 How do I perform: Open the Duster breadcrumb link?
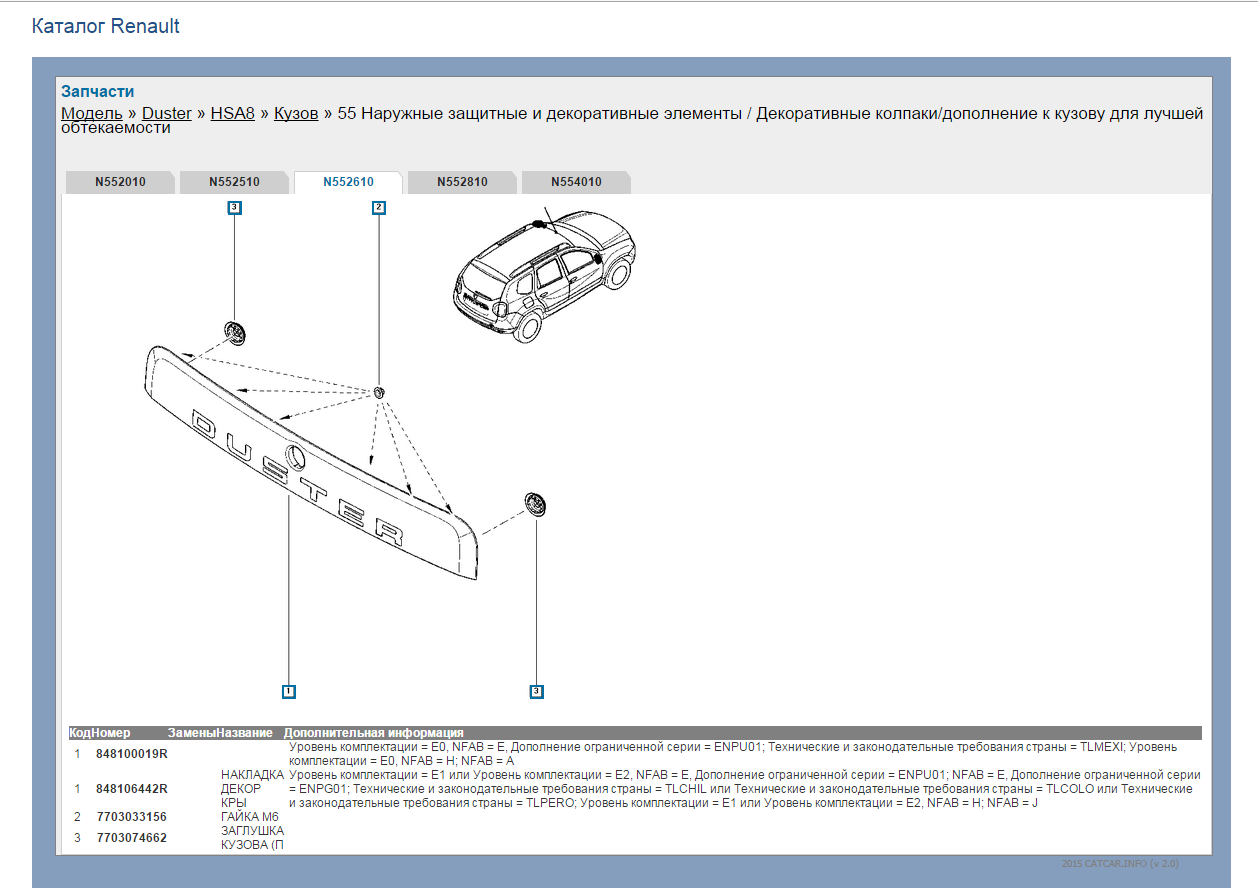[x=166, y=113]
